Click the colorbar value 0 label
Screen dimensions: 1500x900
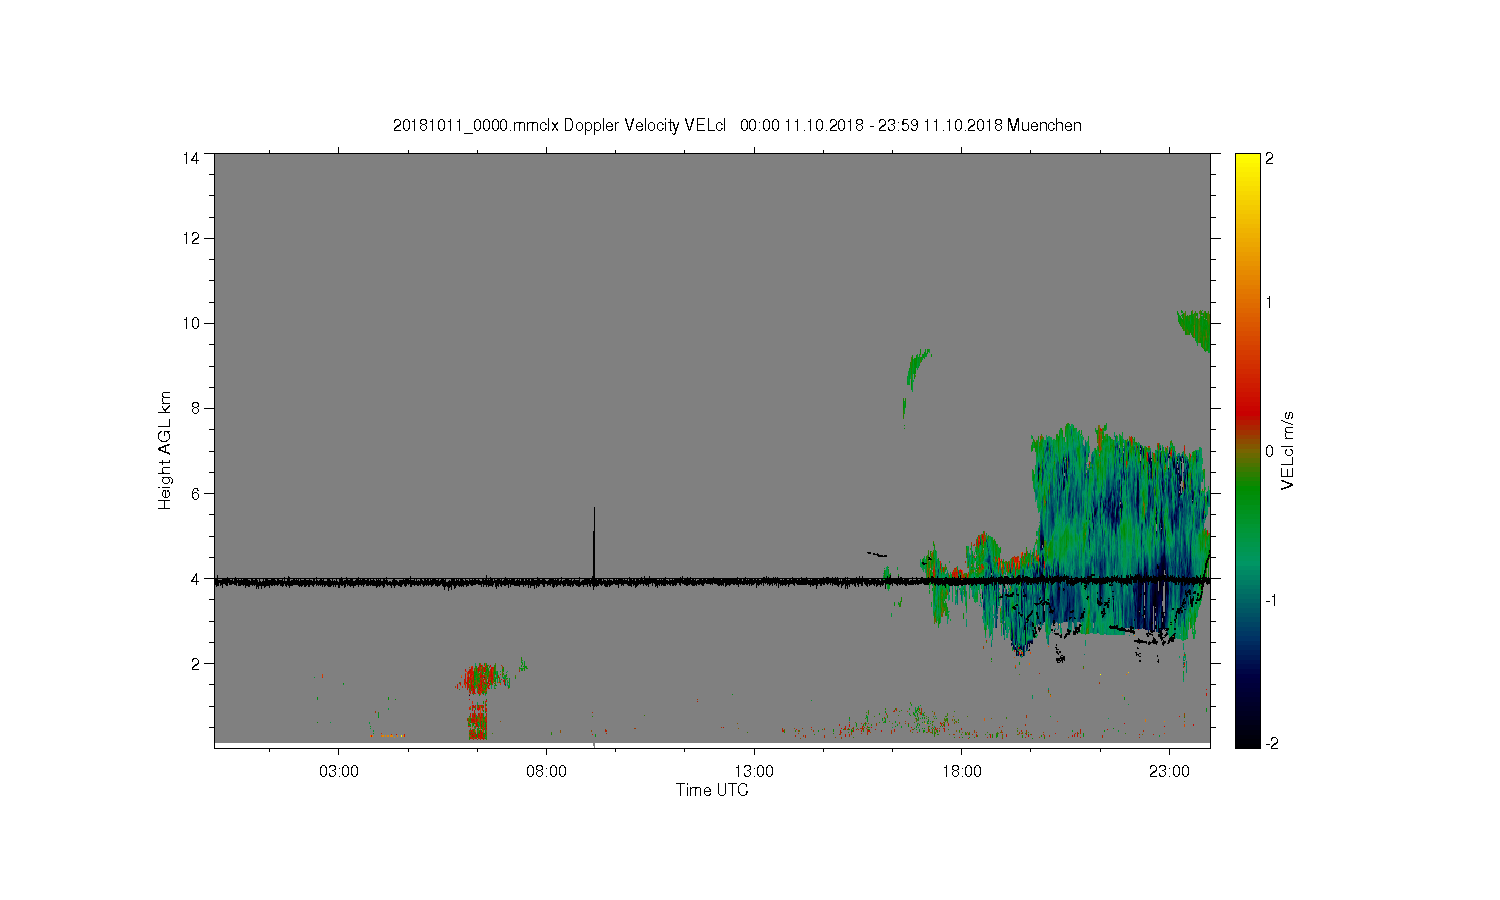pos(1270,451)
